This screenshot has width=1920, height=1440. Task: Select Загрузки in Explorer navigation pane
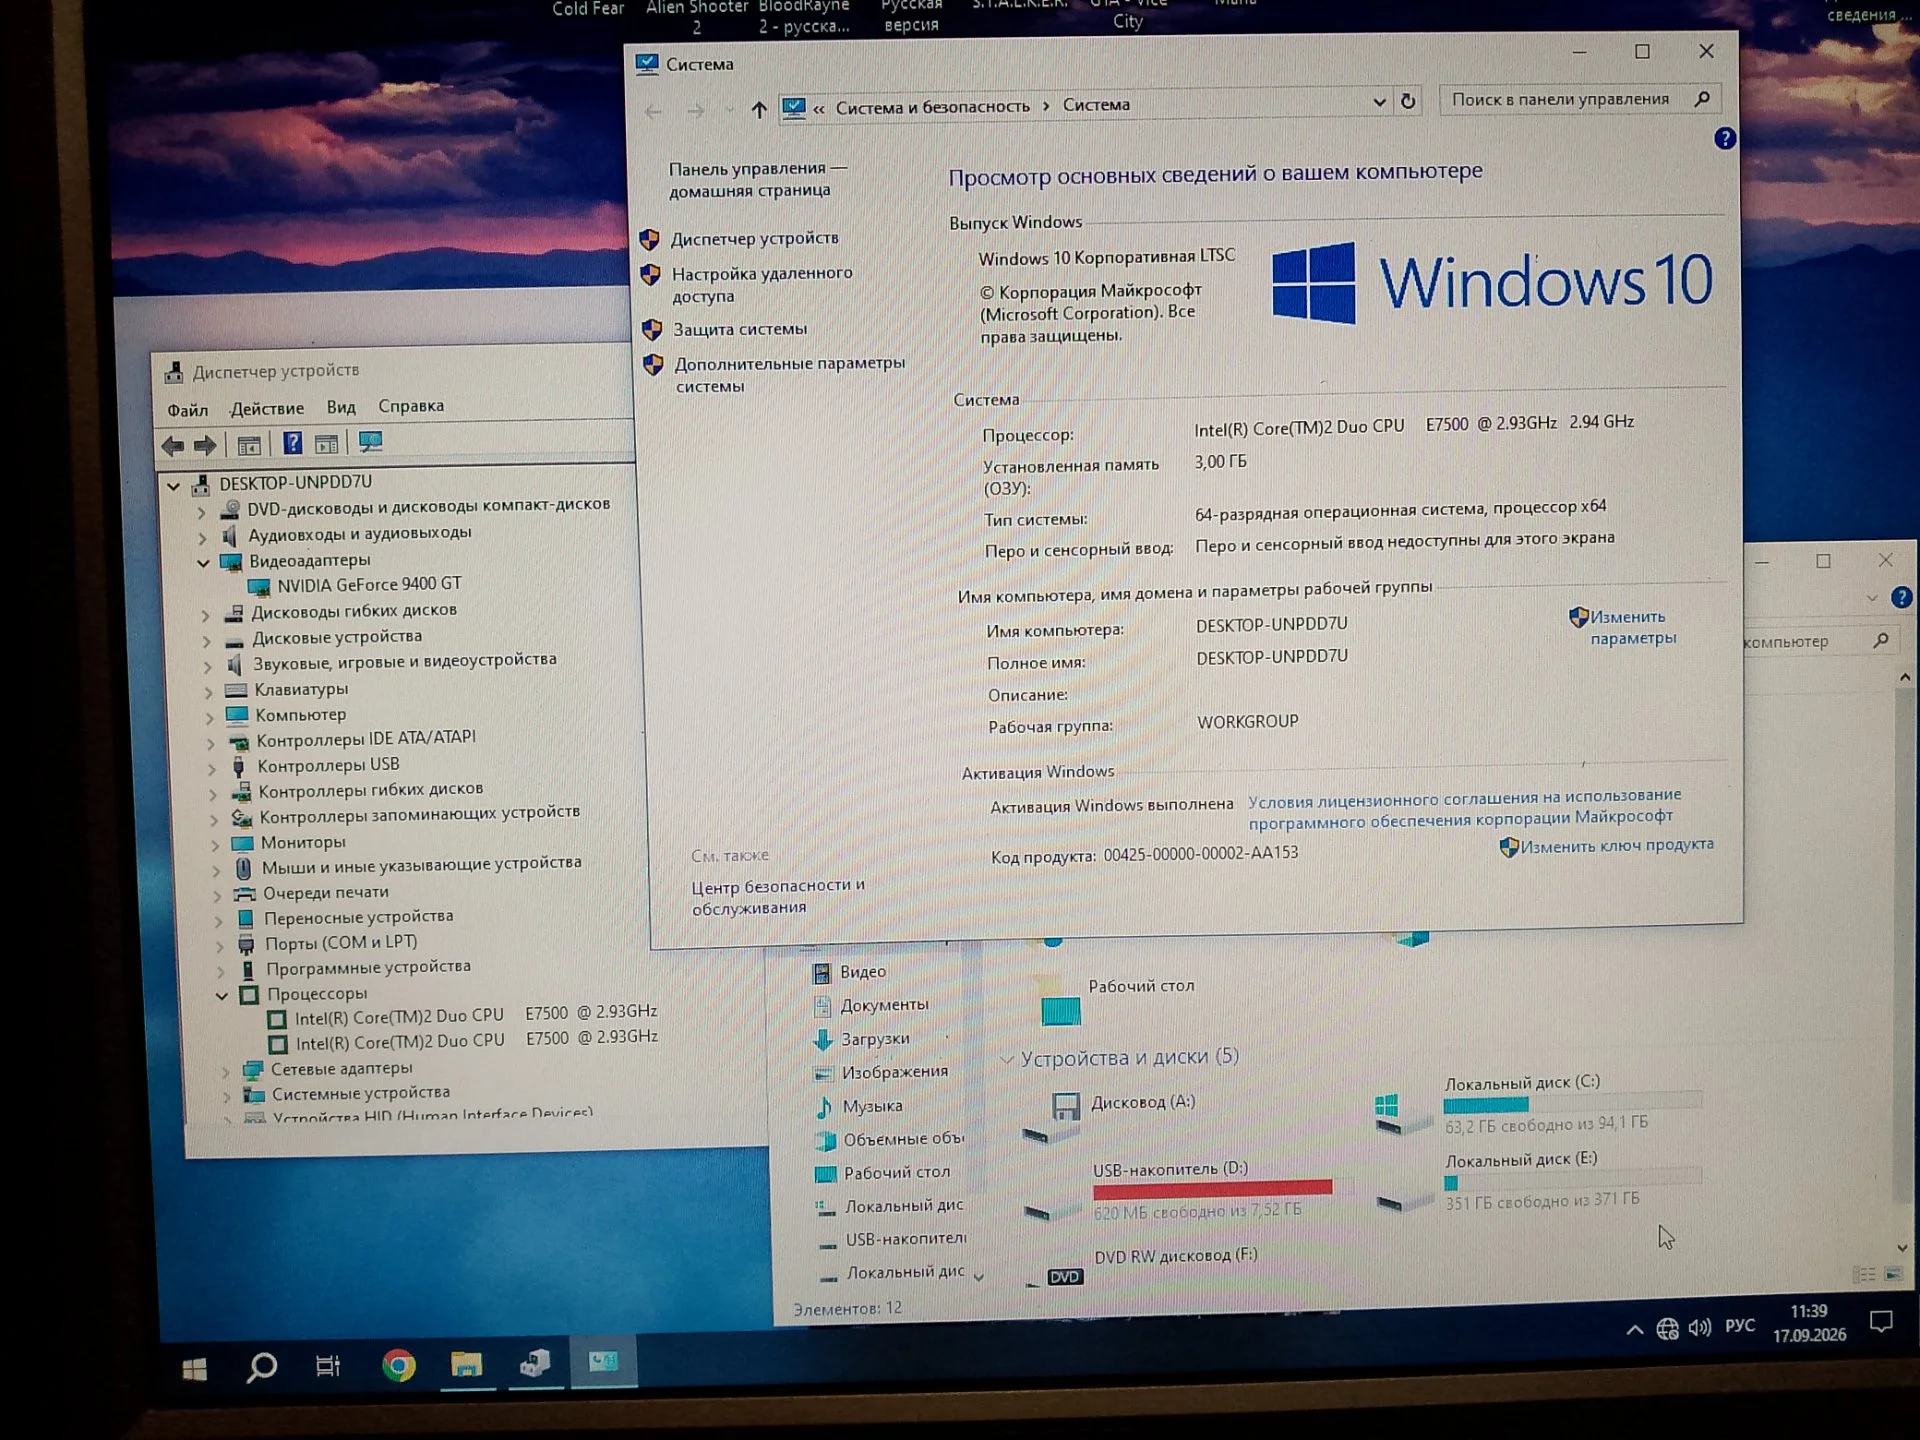(875, 1039)
